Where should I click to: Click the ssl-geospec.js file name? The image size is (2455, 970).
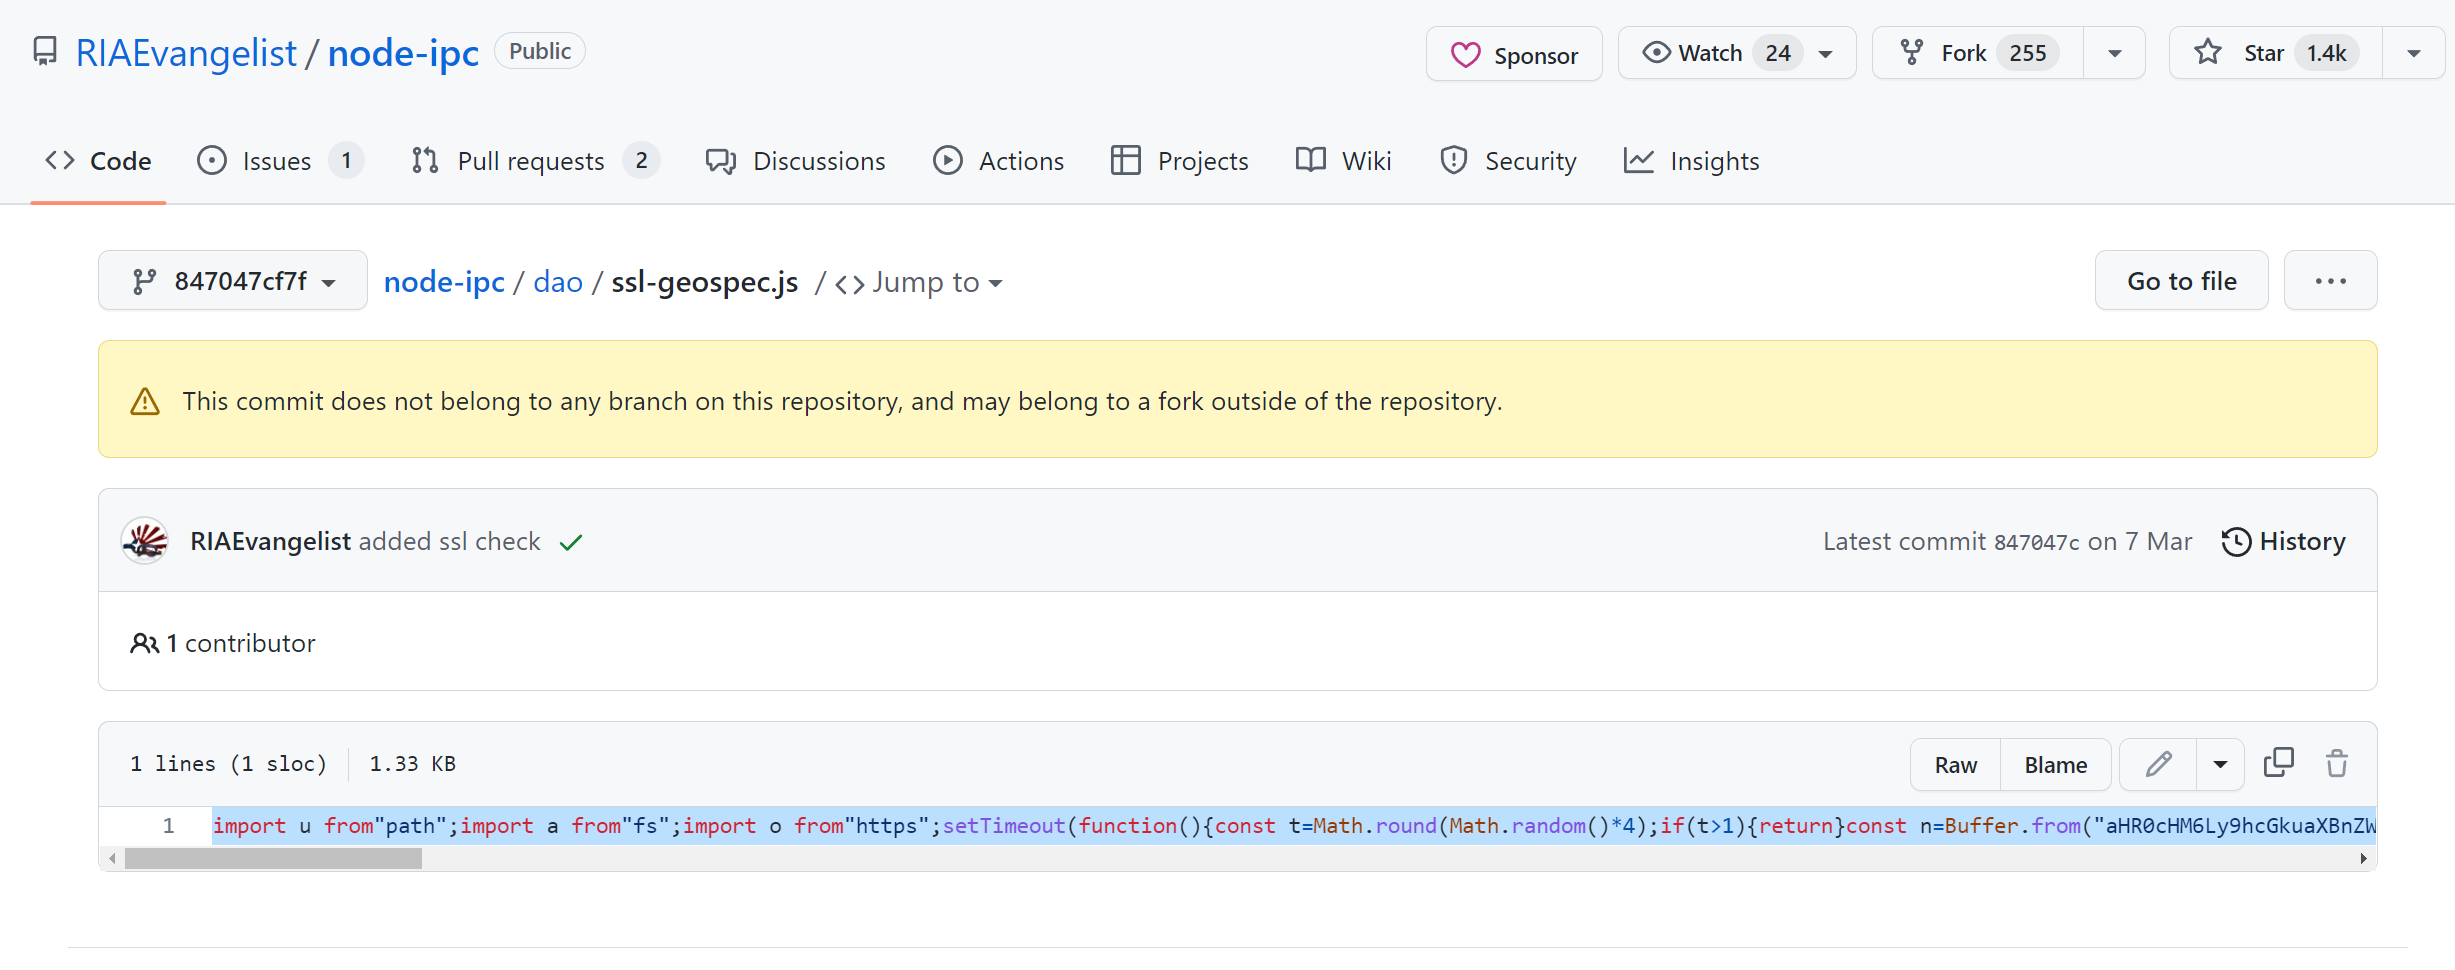coord(705,282)
